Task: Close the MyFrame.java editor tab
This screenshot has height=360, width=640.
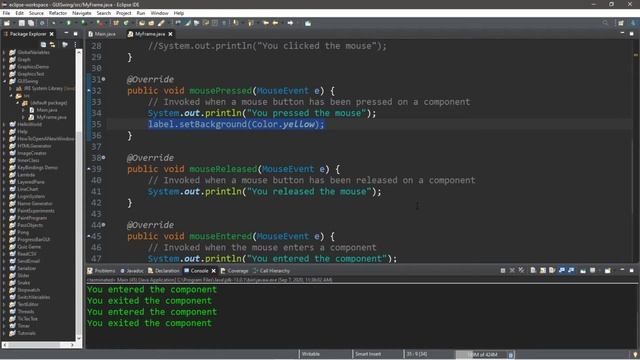Action: pyautogui.click(x=170, y=34)
